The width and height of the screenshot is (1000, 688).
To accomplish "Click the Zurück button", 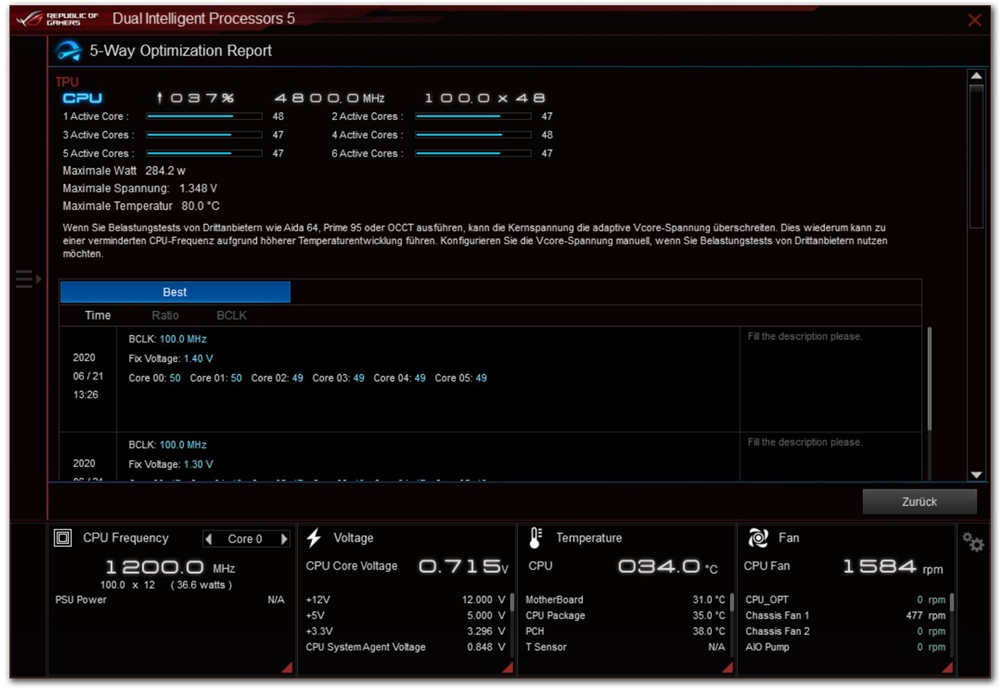I will (x=919, y=502).
